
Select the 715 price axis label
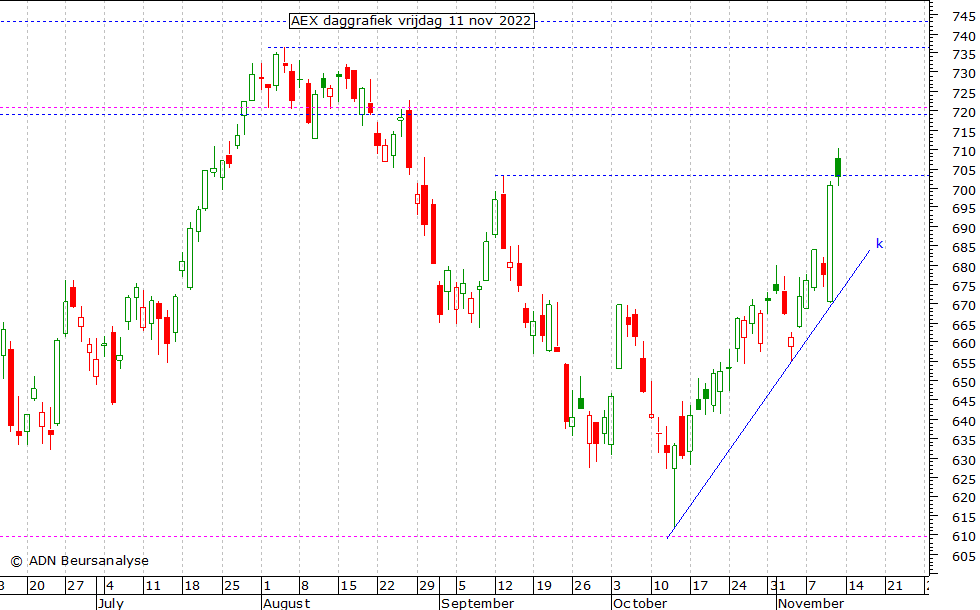(x=963, y=132)
